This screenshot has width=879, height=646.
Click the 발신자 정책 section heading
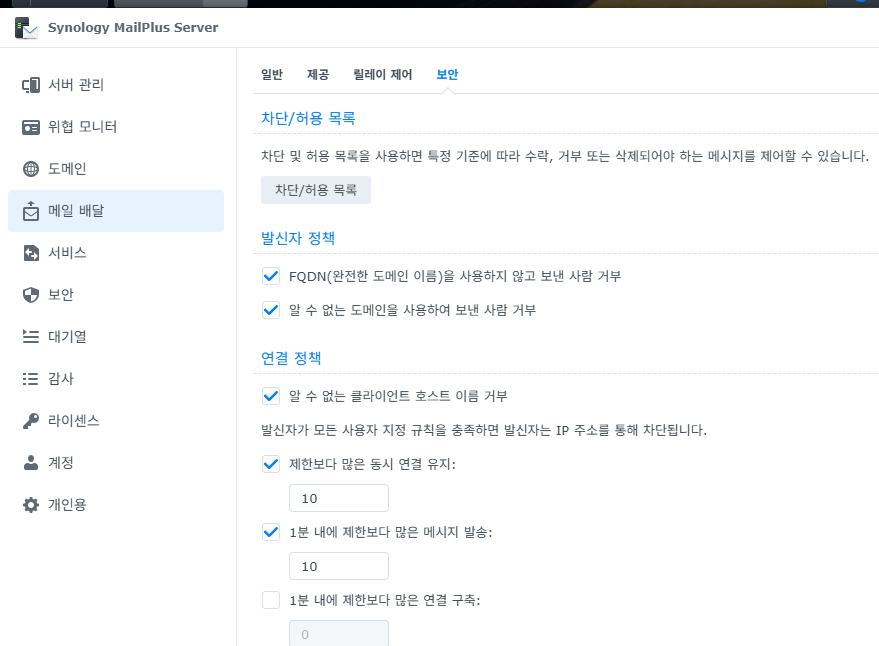point(298,238)
